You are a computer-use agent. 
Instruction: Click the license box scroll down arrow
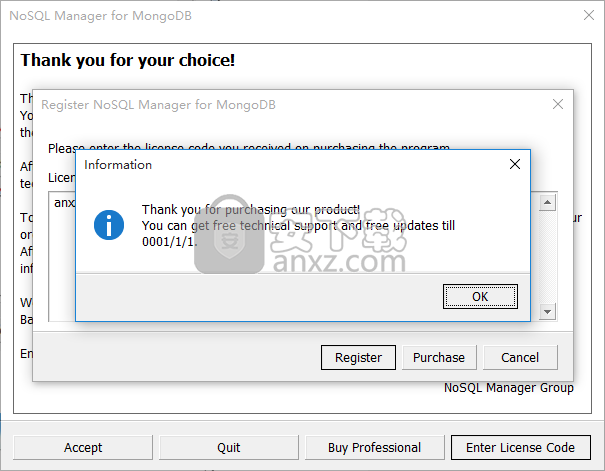547,312
